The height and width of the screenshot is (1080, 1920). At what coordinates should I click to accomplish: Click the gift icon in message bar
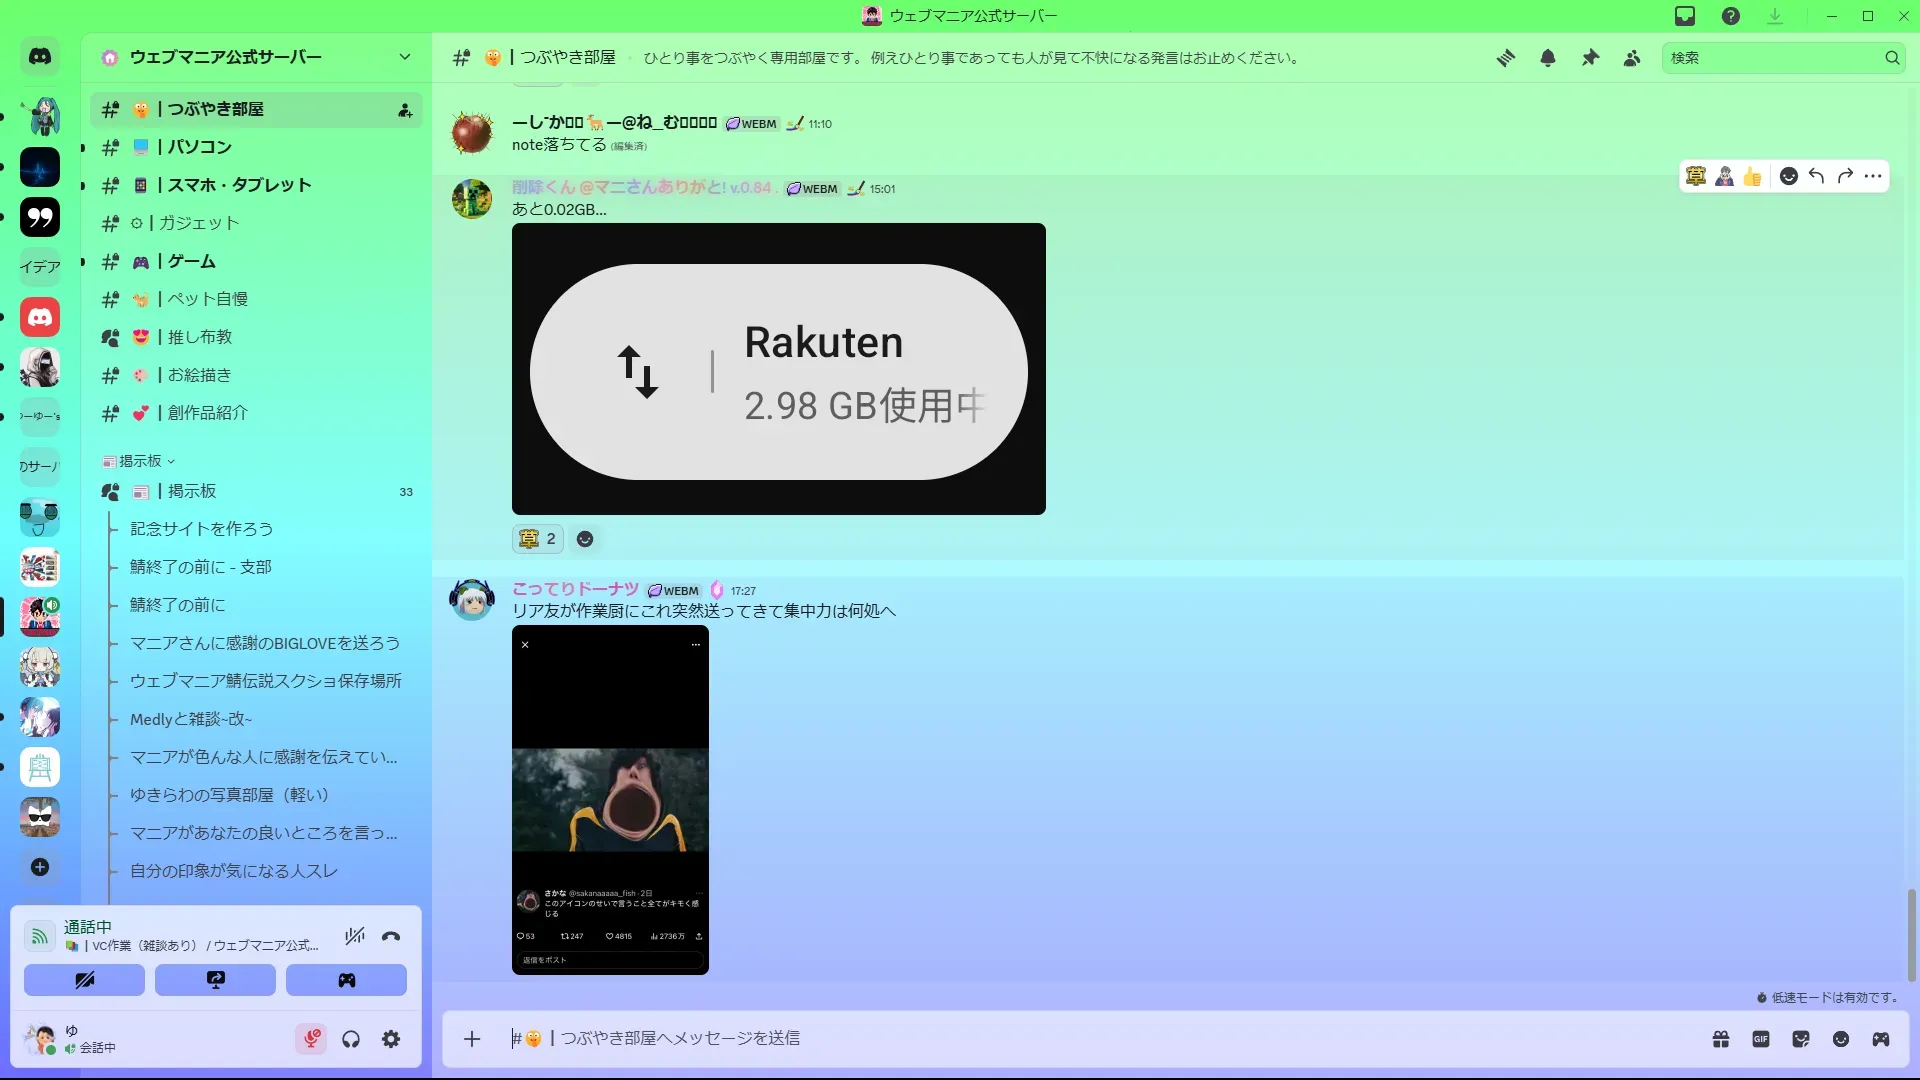click(1721, 1039)
